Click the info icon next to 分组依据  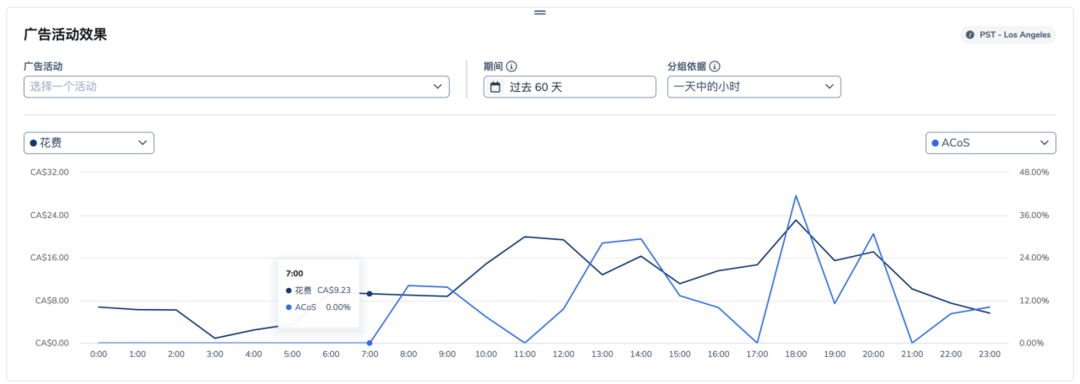tap(715, 67)
